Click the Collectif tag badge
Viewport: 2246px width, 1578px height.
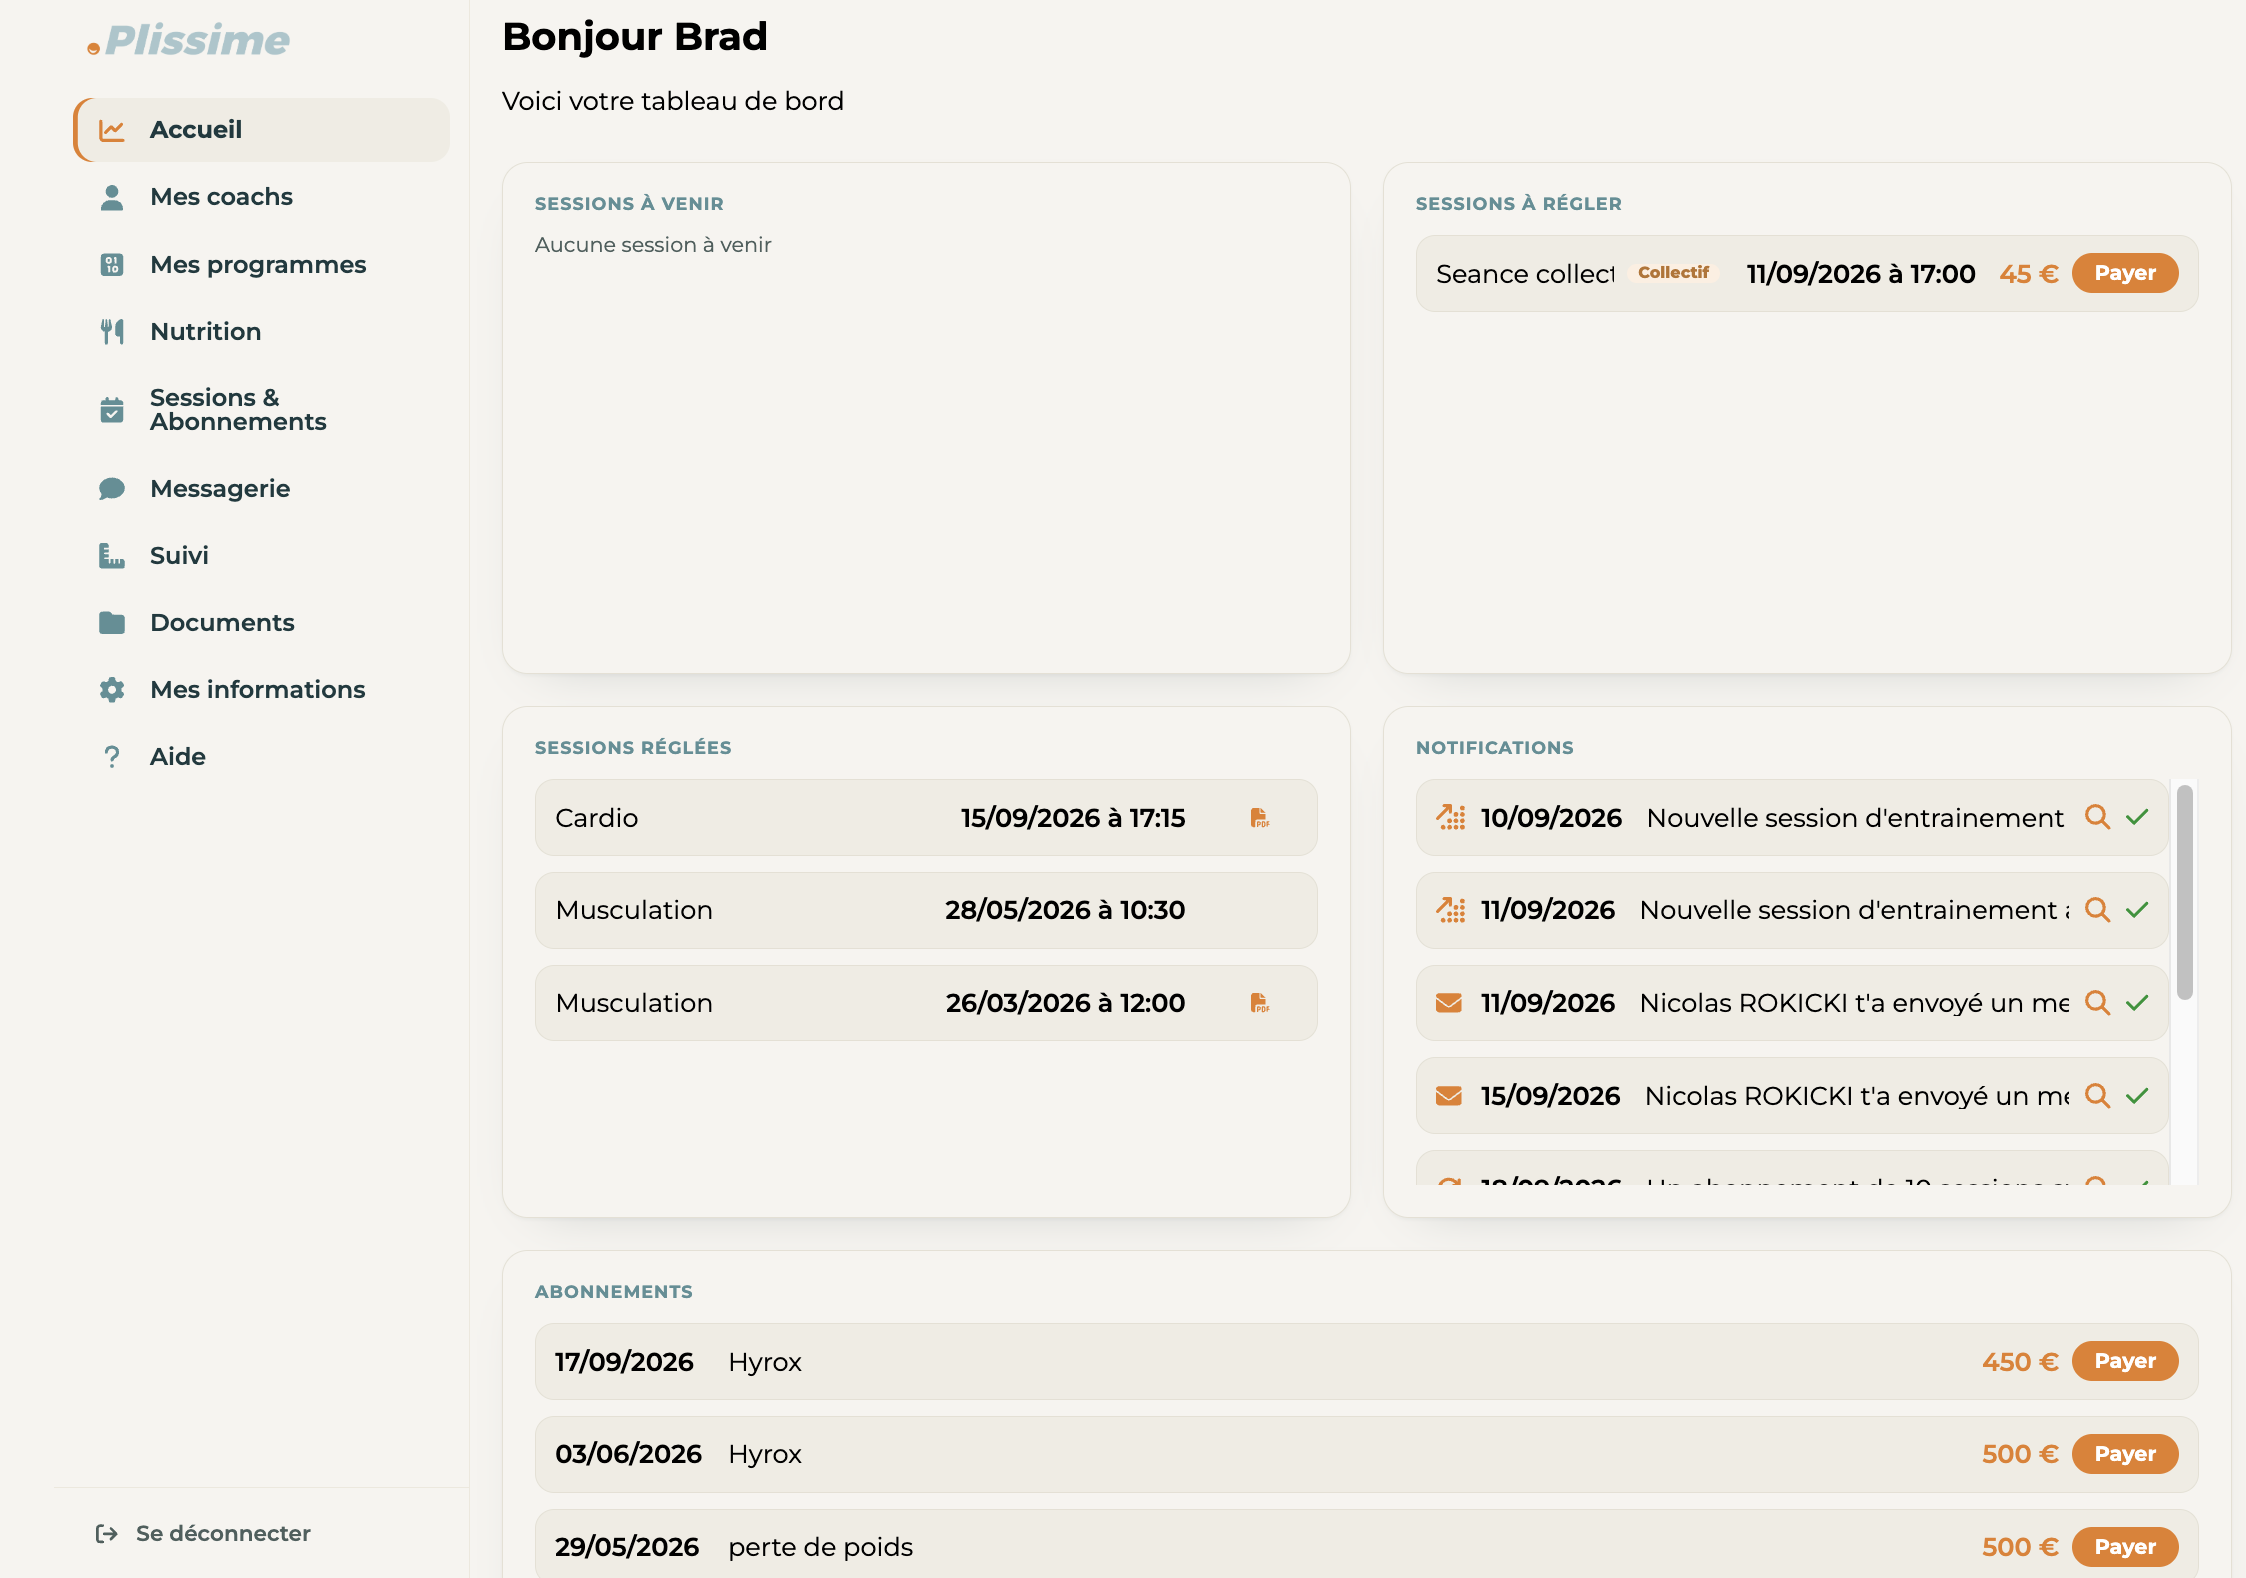(1673, 273)
